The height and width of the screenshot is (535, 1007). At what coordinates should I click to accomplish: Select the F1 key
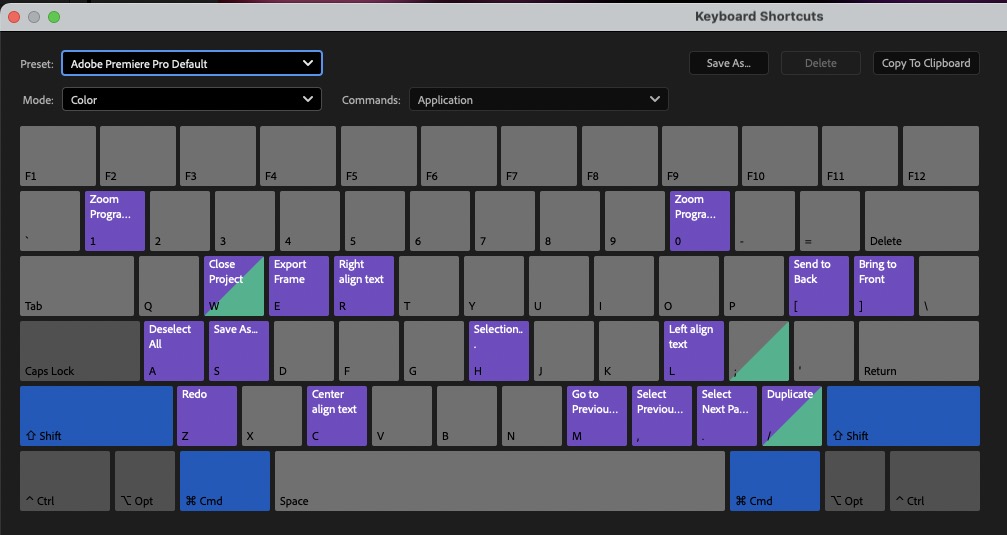click(x=58, y=156)
